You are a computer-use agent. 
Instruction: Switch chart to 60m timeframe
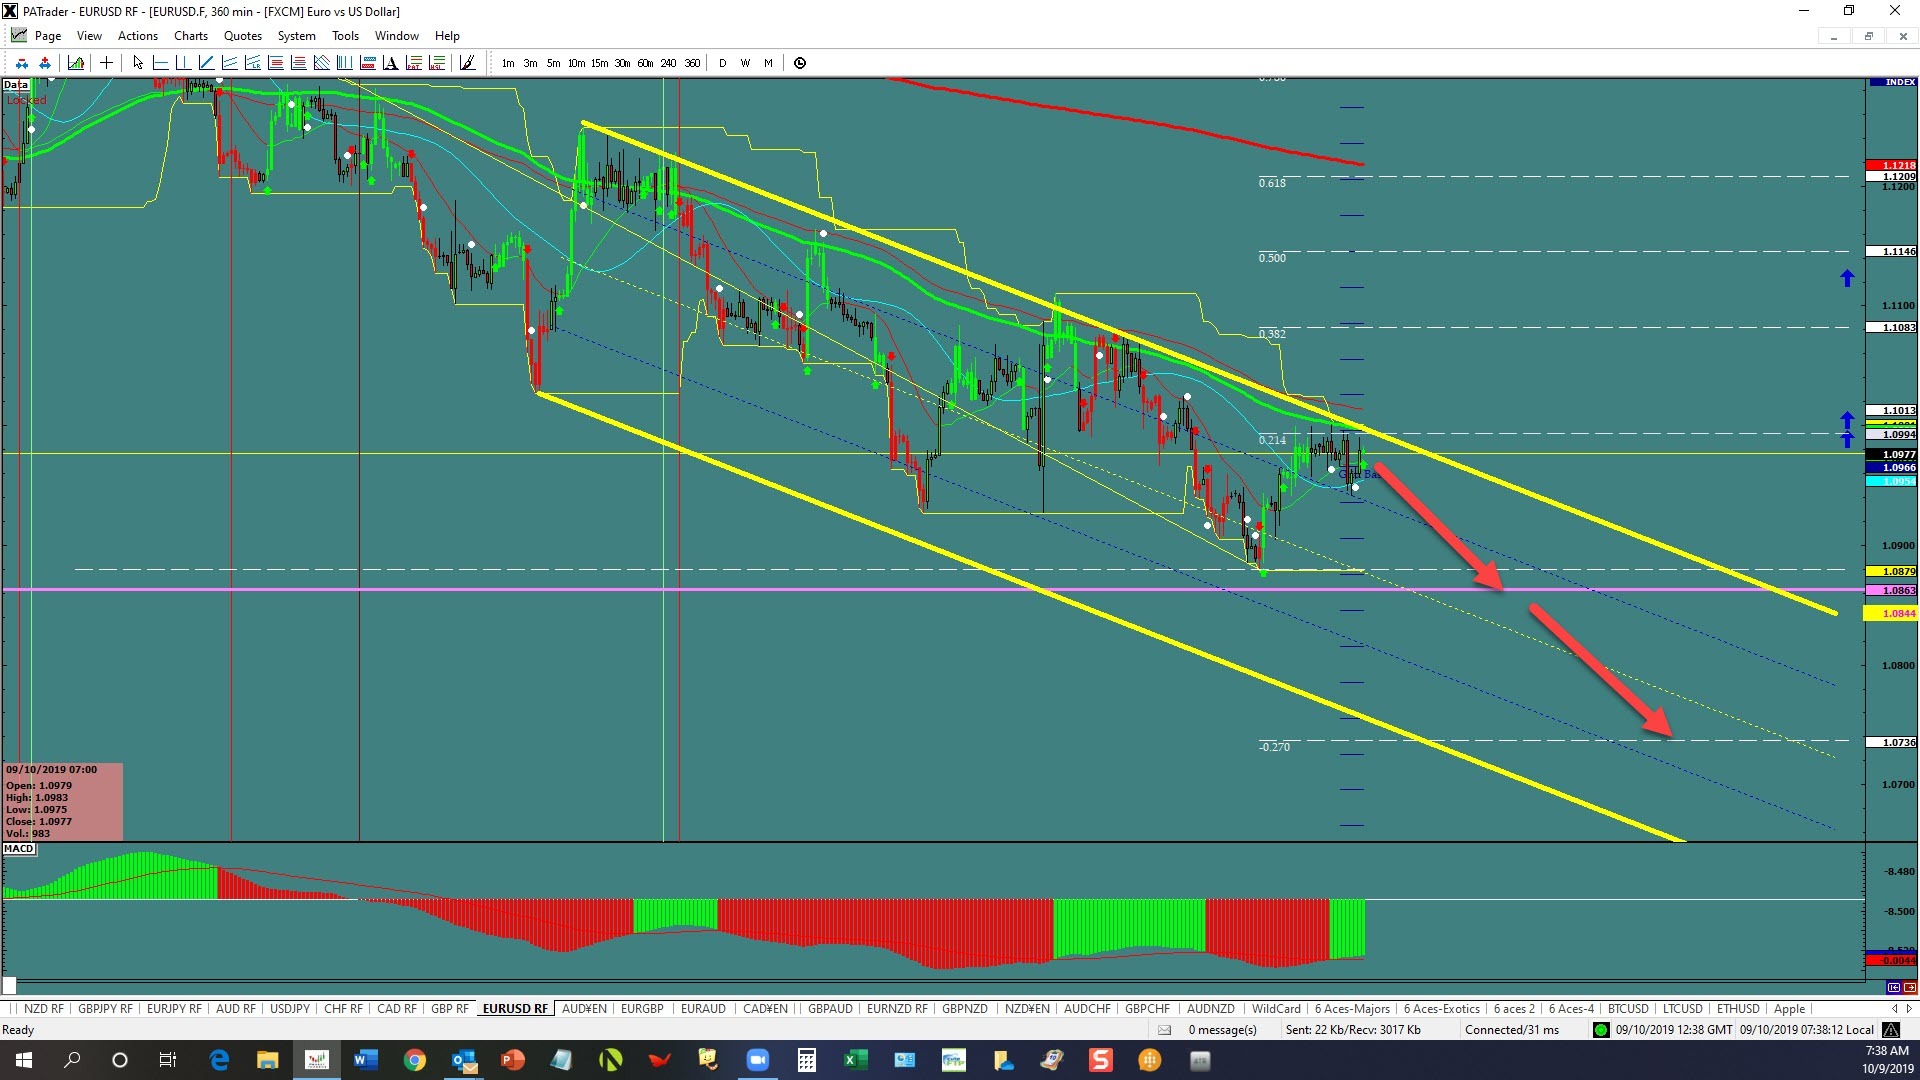pos(645,63)
